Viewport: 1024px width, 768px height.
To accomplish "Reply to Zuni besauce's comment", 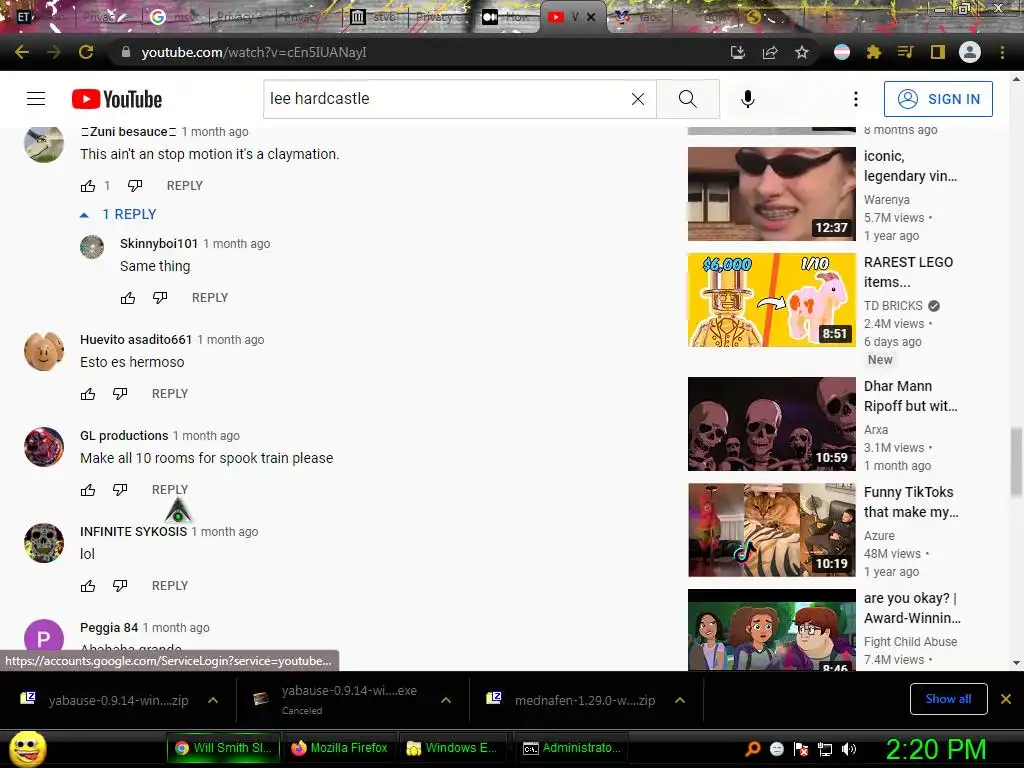I will pyautogui.click(x=185, y=186).
